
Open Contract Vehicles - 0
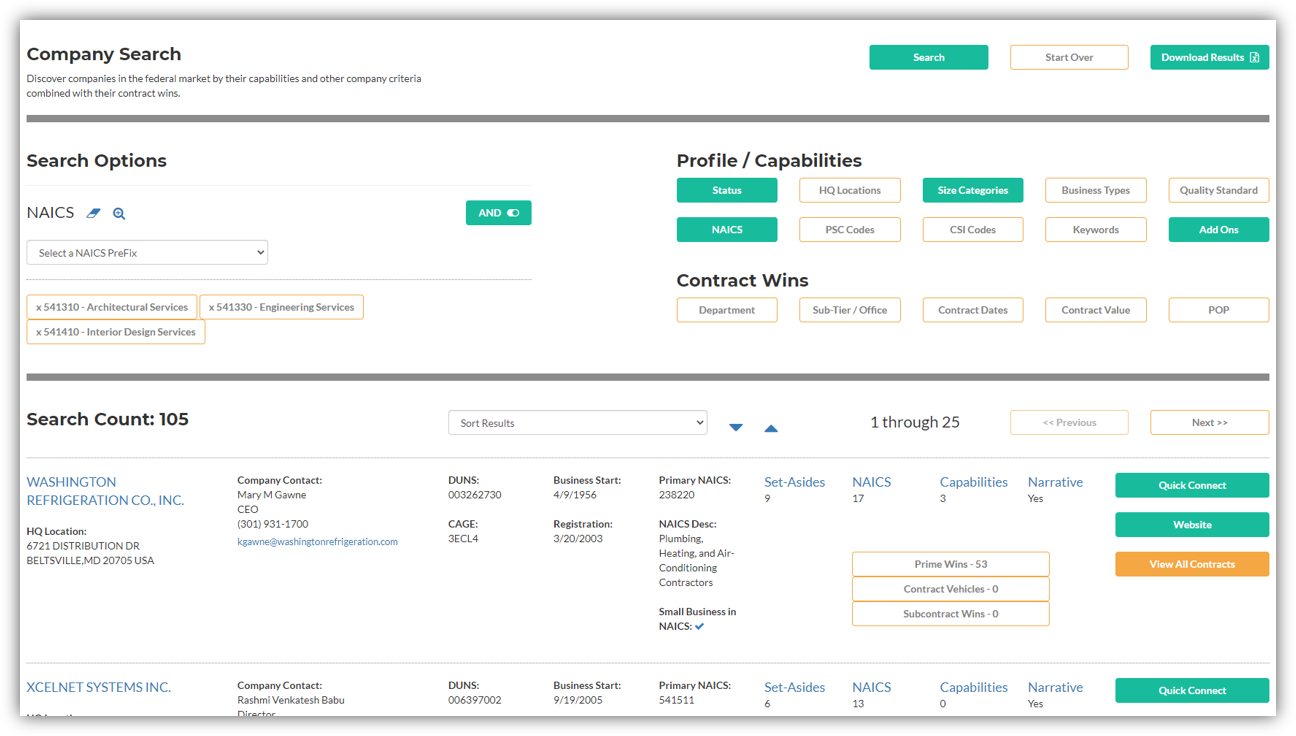[x=951, y=589]
